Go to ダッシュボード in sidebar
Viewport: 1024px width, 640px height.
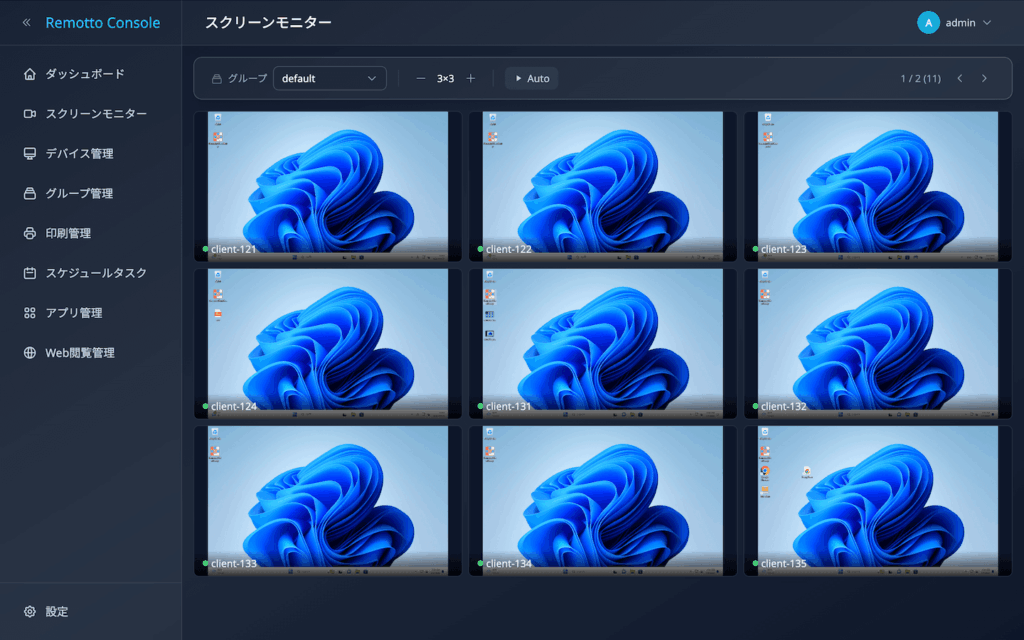coord(85,74)
